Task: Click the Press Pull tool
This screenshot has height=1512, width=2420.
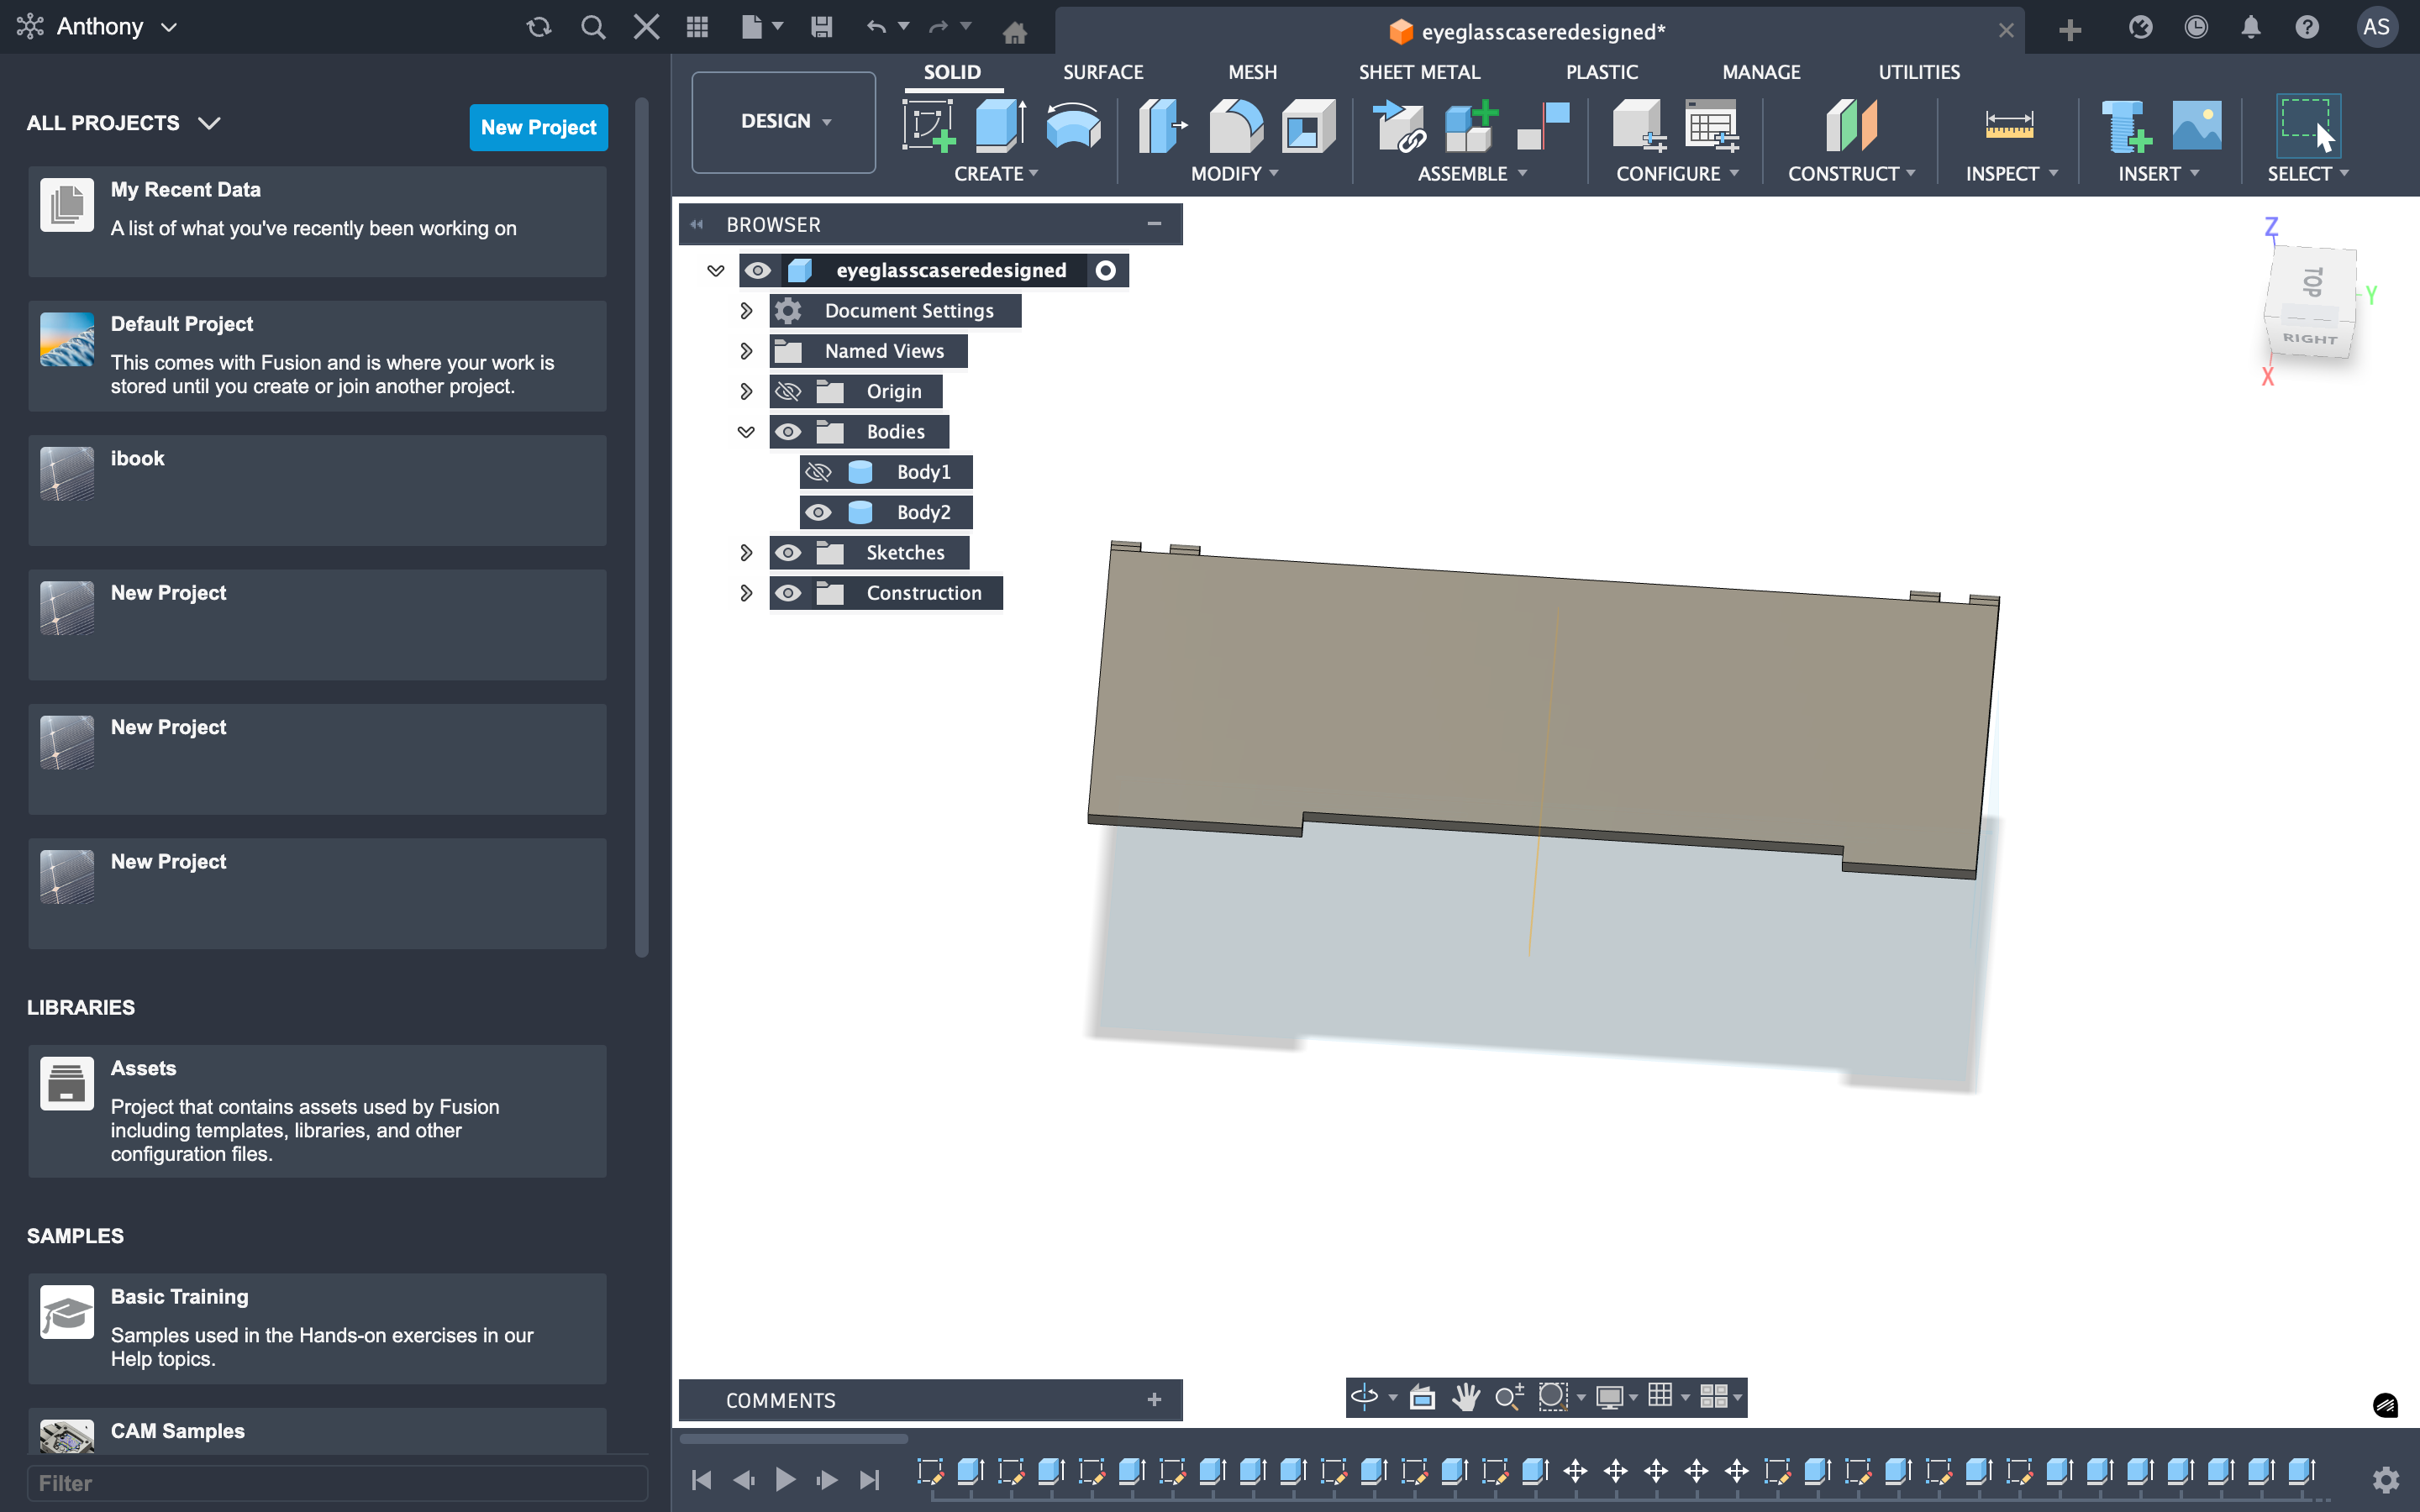Action: click(x=1161, y=126)
